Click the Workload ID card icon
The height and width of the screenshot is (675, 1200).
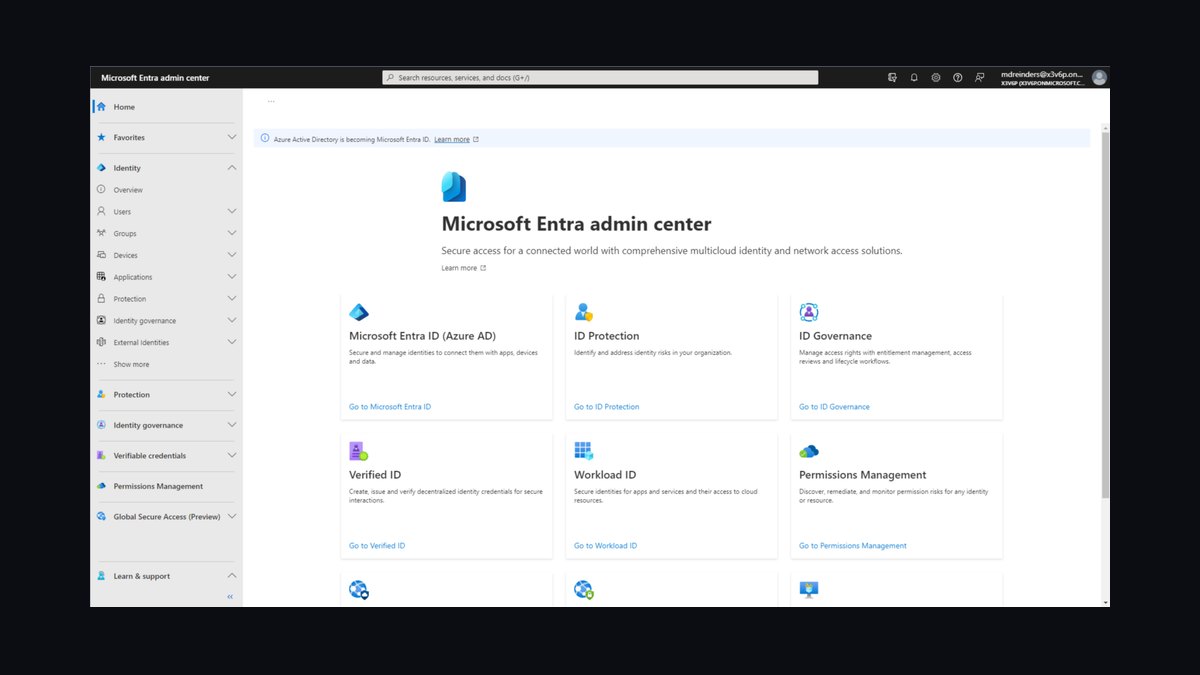(584, 451)
